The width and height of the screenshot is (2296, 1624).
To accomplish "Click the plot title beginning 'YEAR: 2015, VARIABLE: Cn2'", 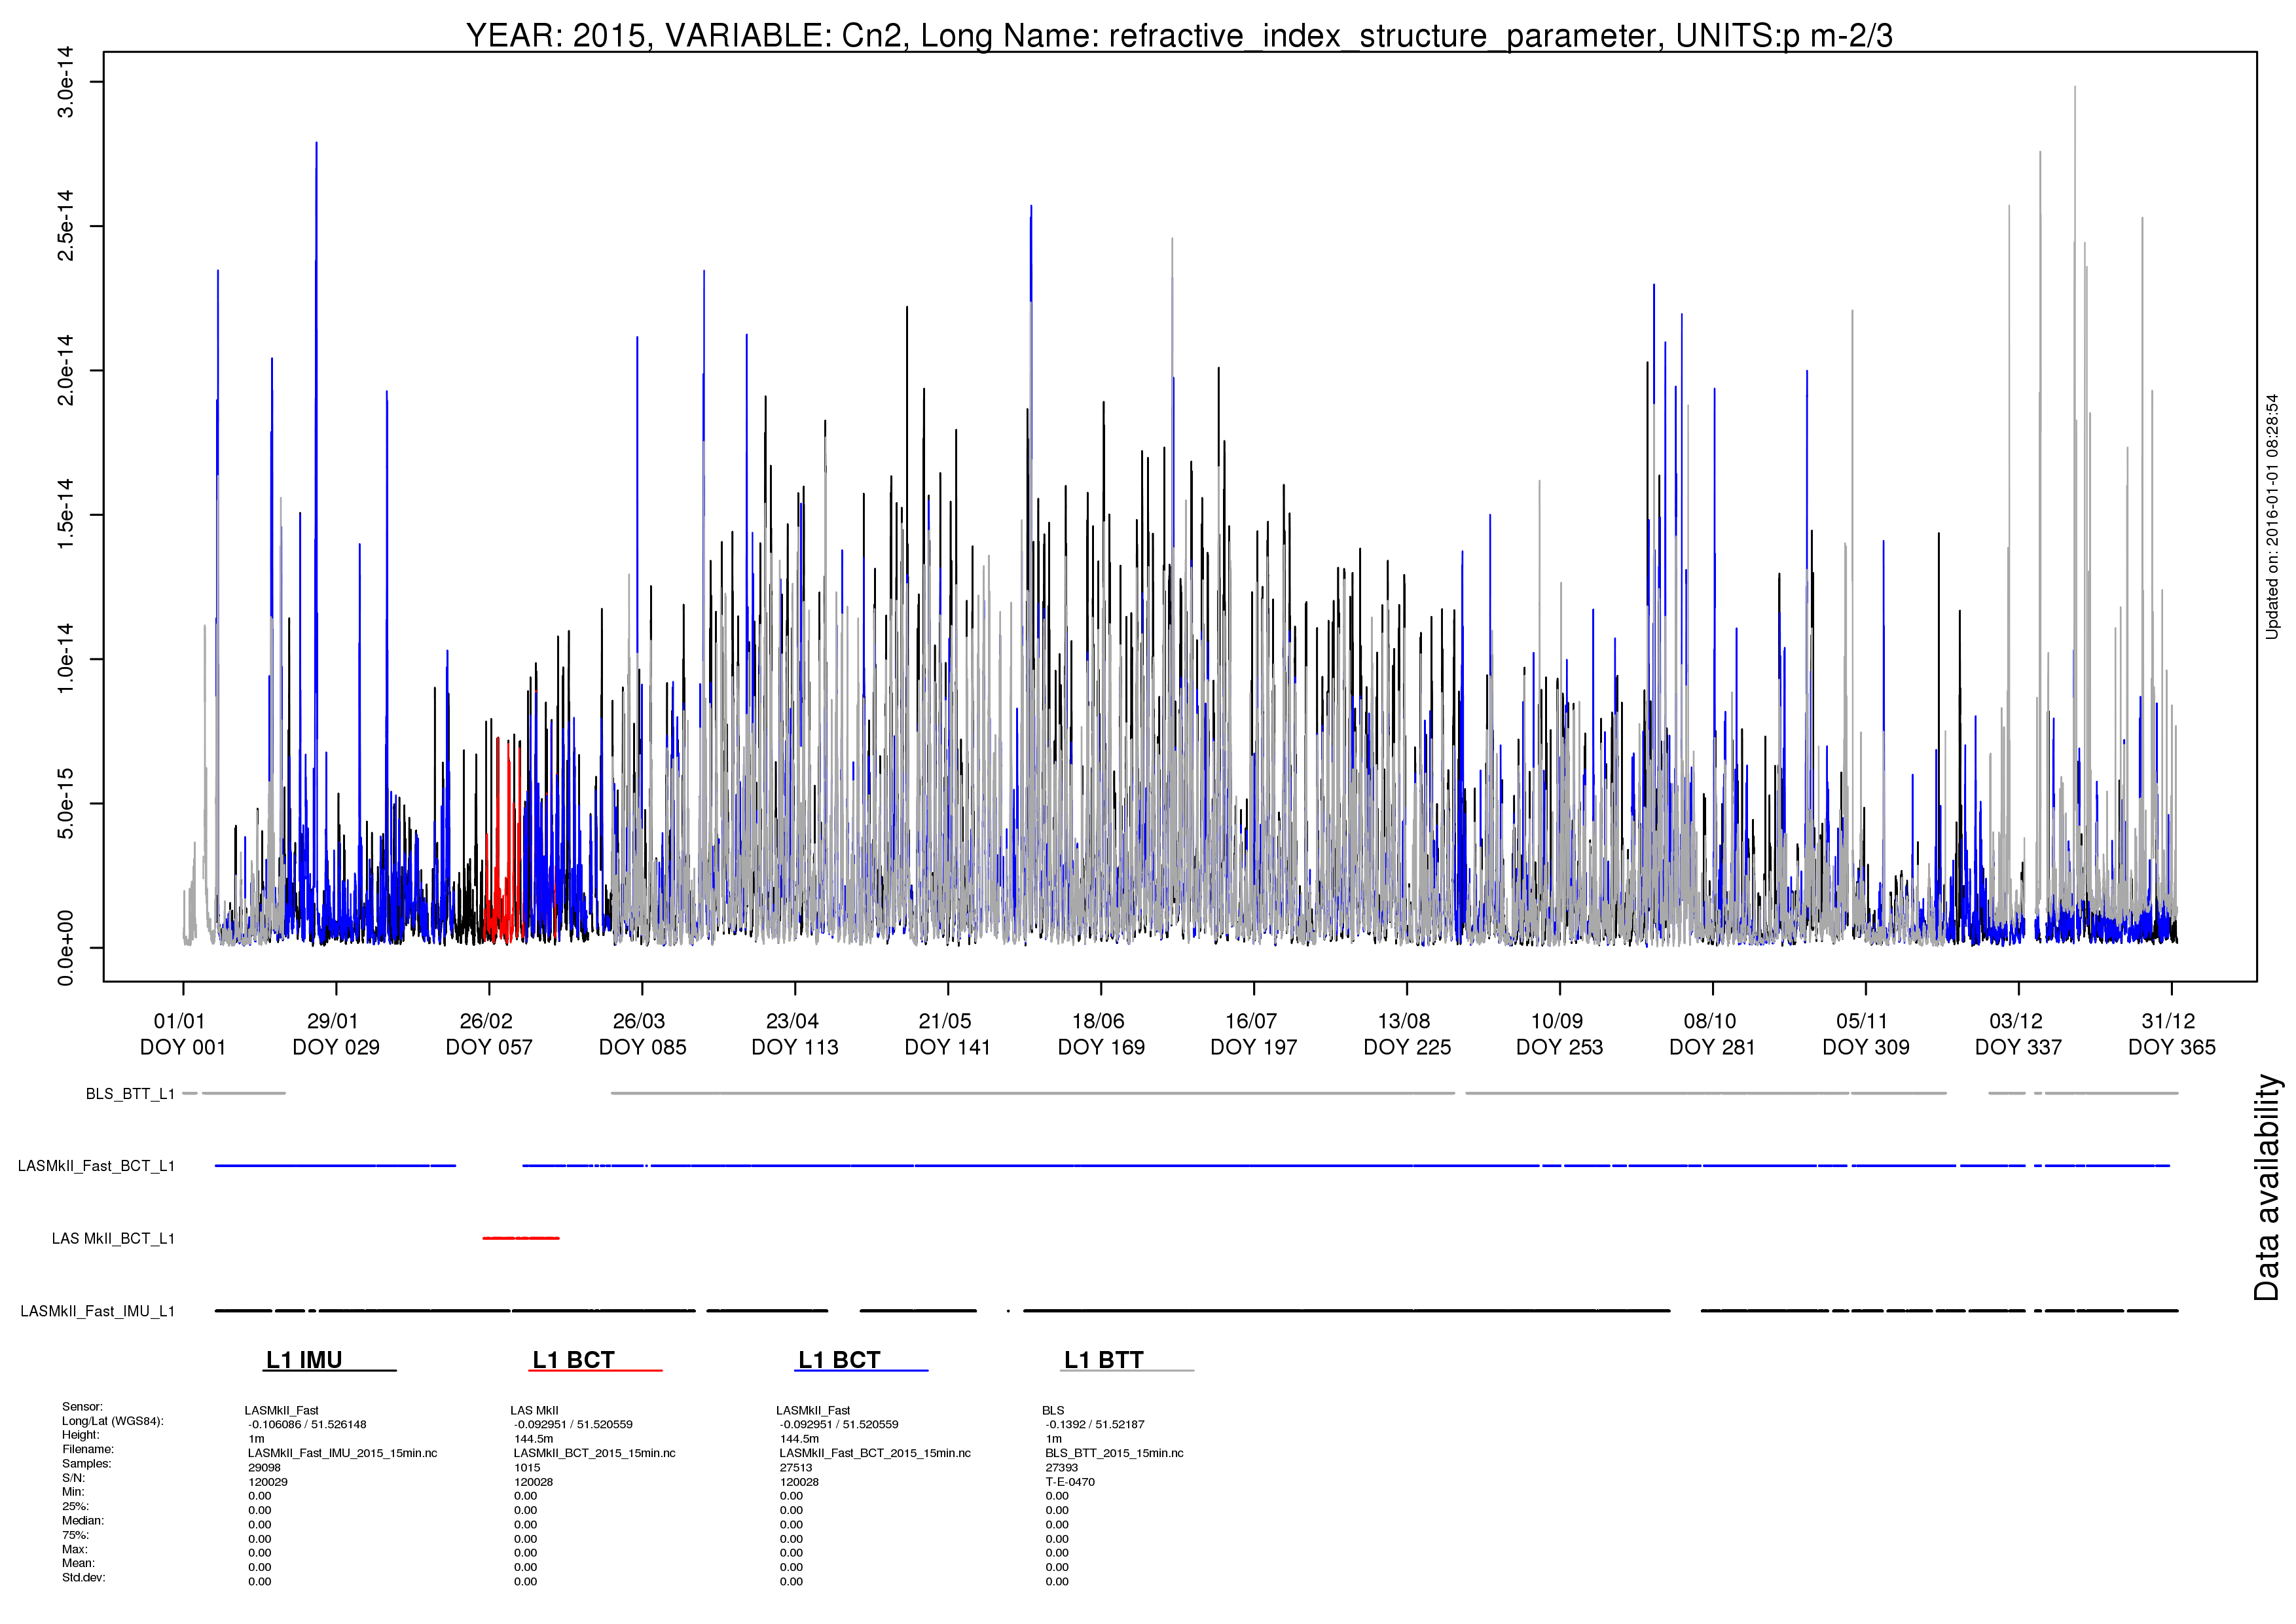I will coord(1179,35).
